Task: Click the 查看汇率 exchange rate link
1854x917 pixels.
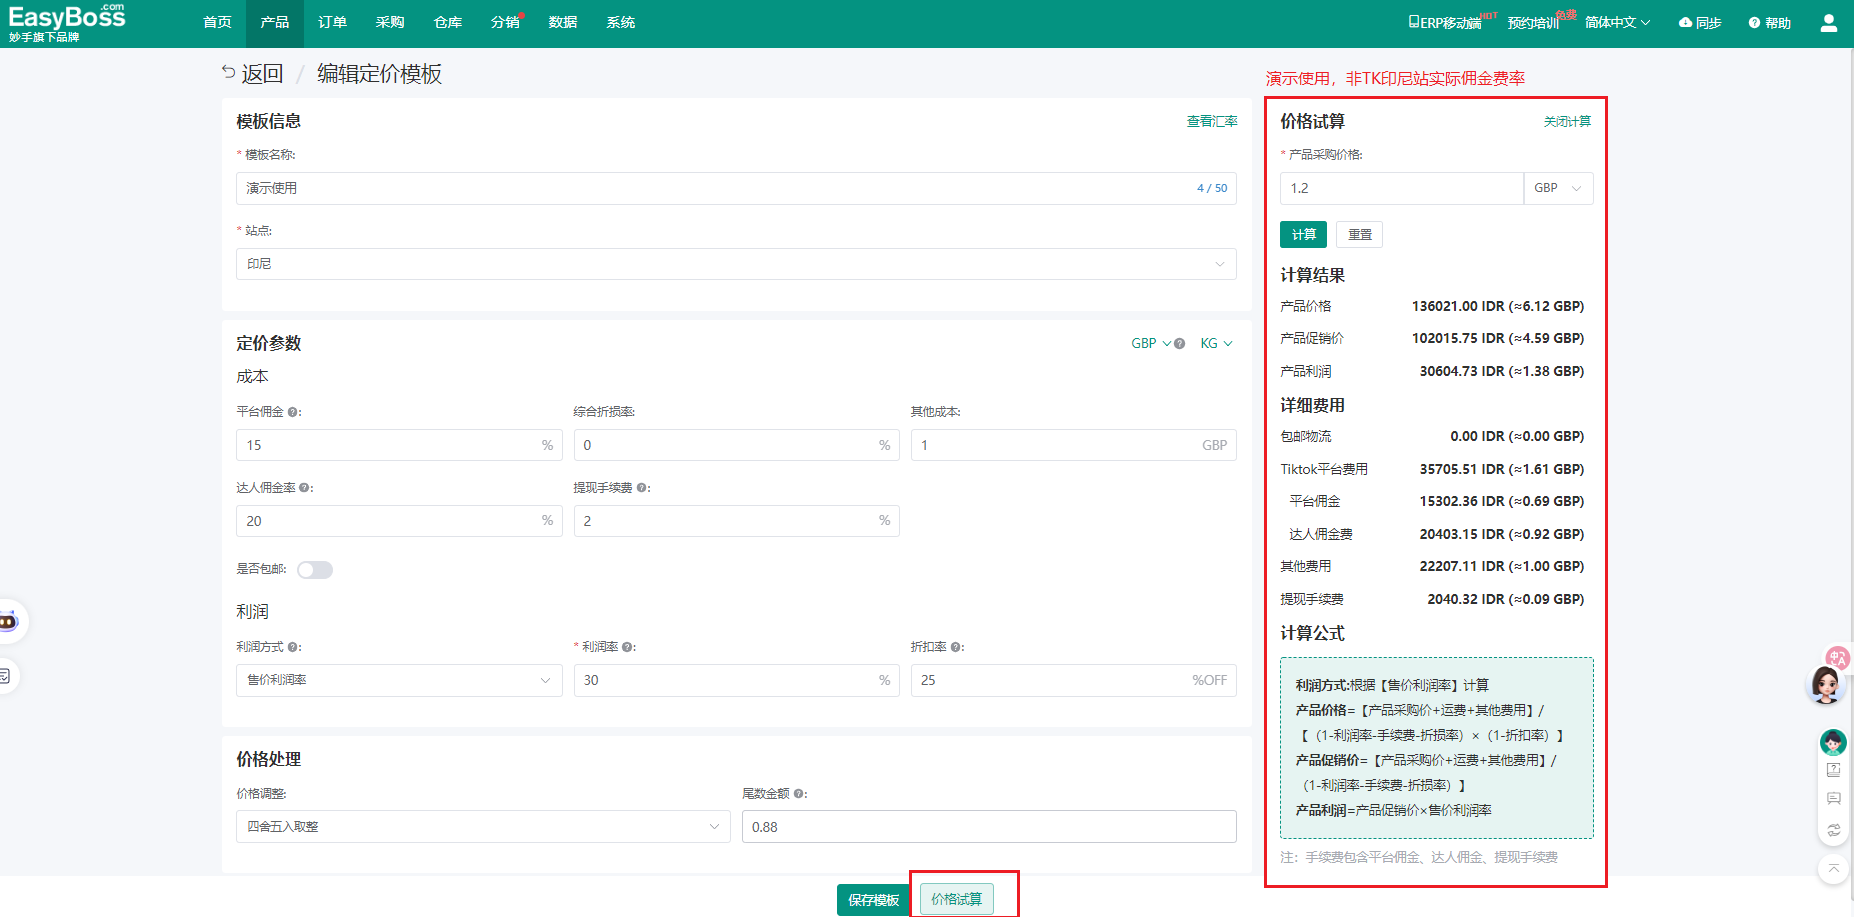Action: tap(1211, 121)
